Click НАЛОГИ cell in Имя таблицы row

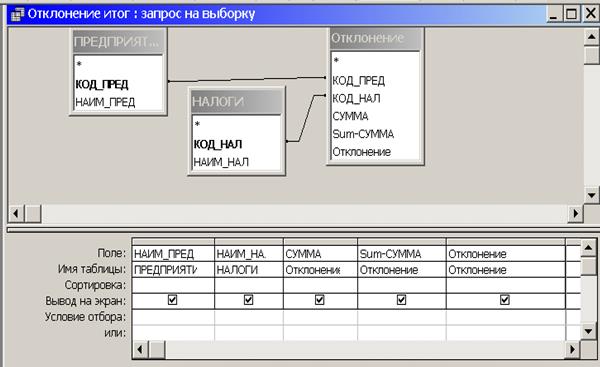pyautogui.click(x=249, y=270)
